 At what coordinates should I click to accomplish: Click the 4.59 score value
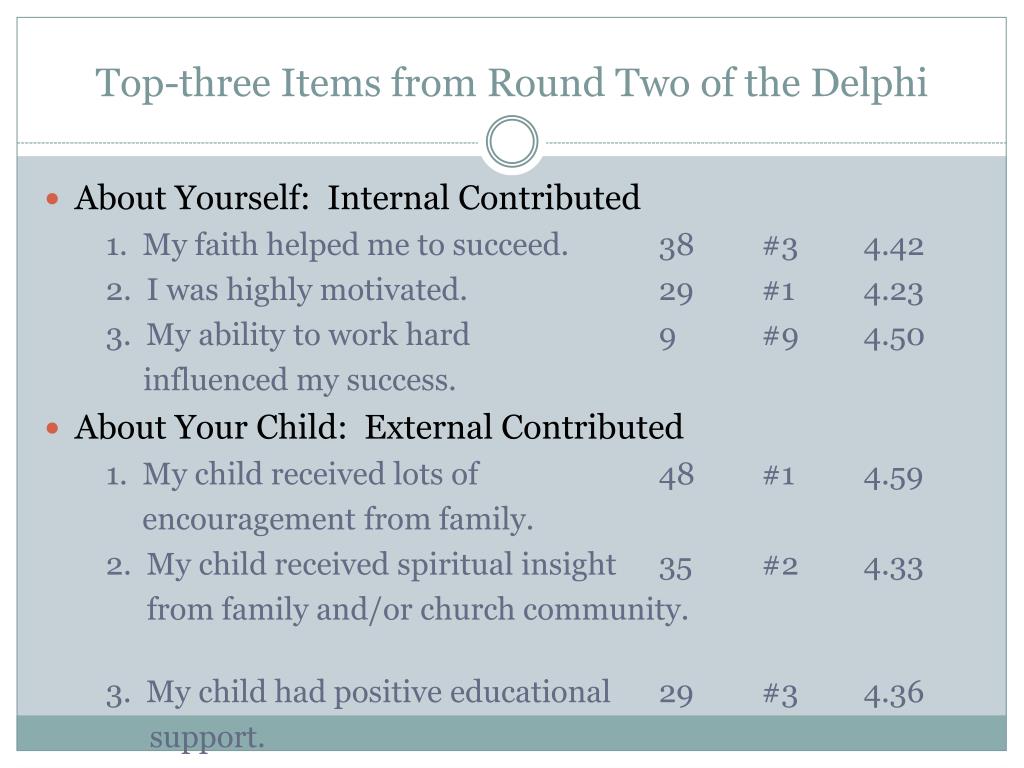pos(893,477)
